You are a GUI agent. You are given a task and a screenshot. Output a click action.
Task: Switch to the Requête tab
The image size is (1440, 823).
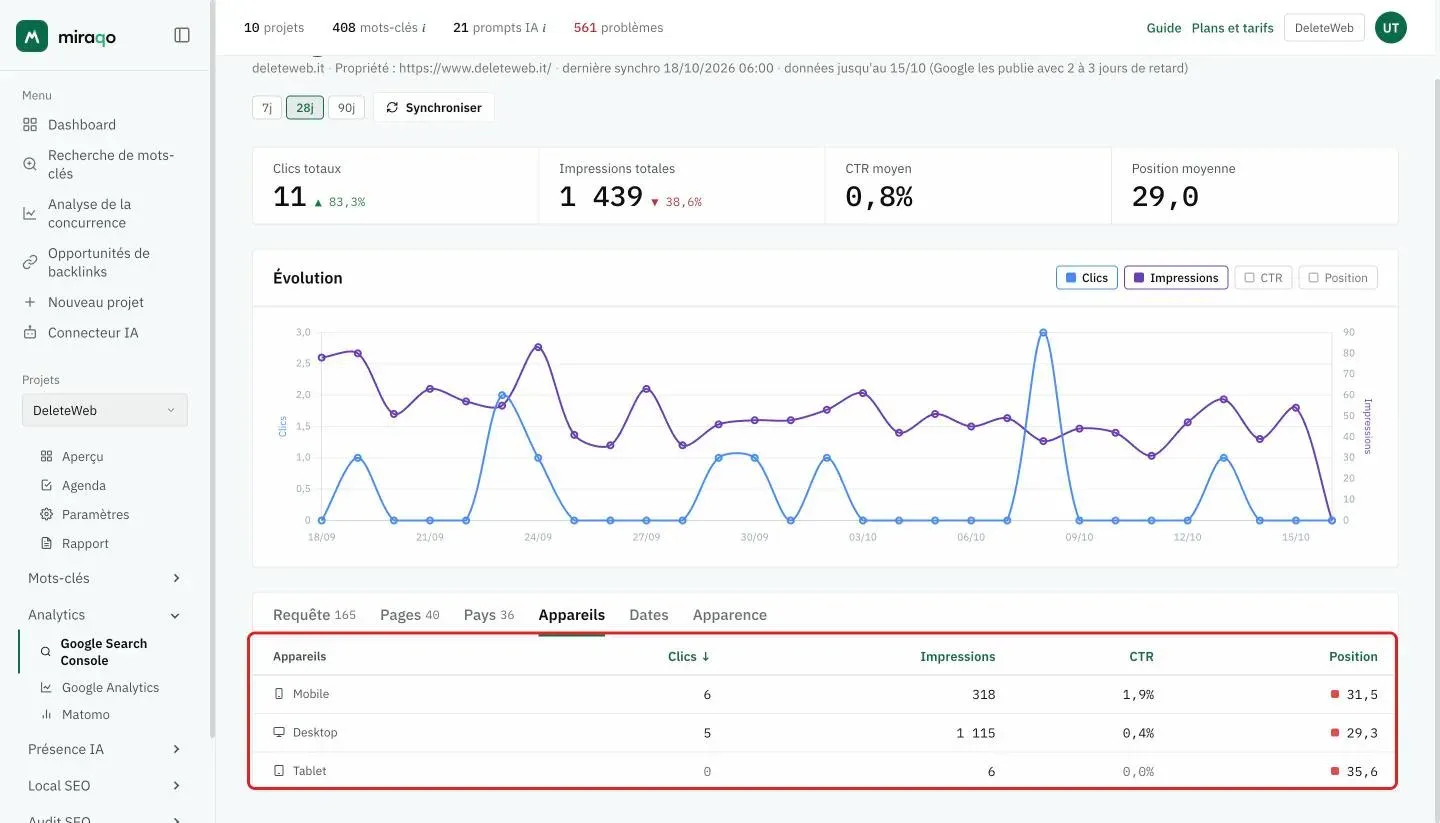314,615
